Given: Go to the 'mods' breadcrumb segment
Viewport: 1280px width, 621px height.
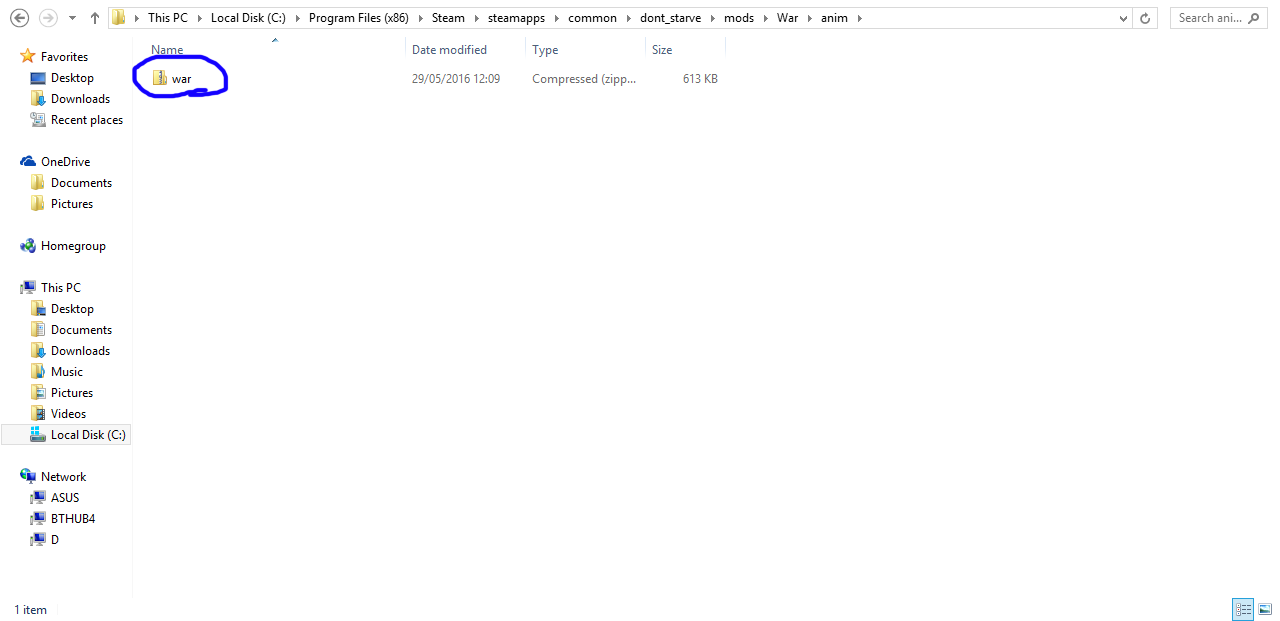Looking at the screenshot, I should (739, 18).
